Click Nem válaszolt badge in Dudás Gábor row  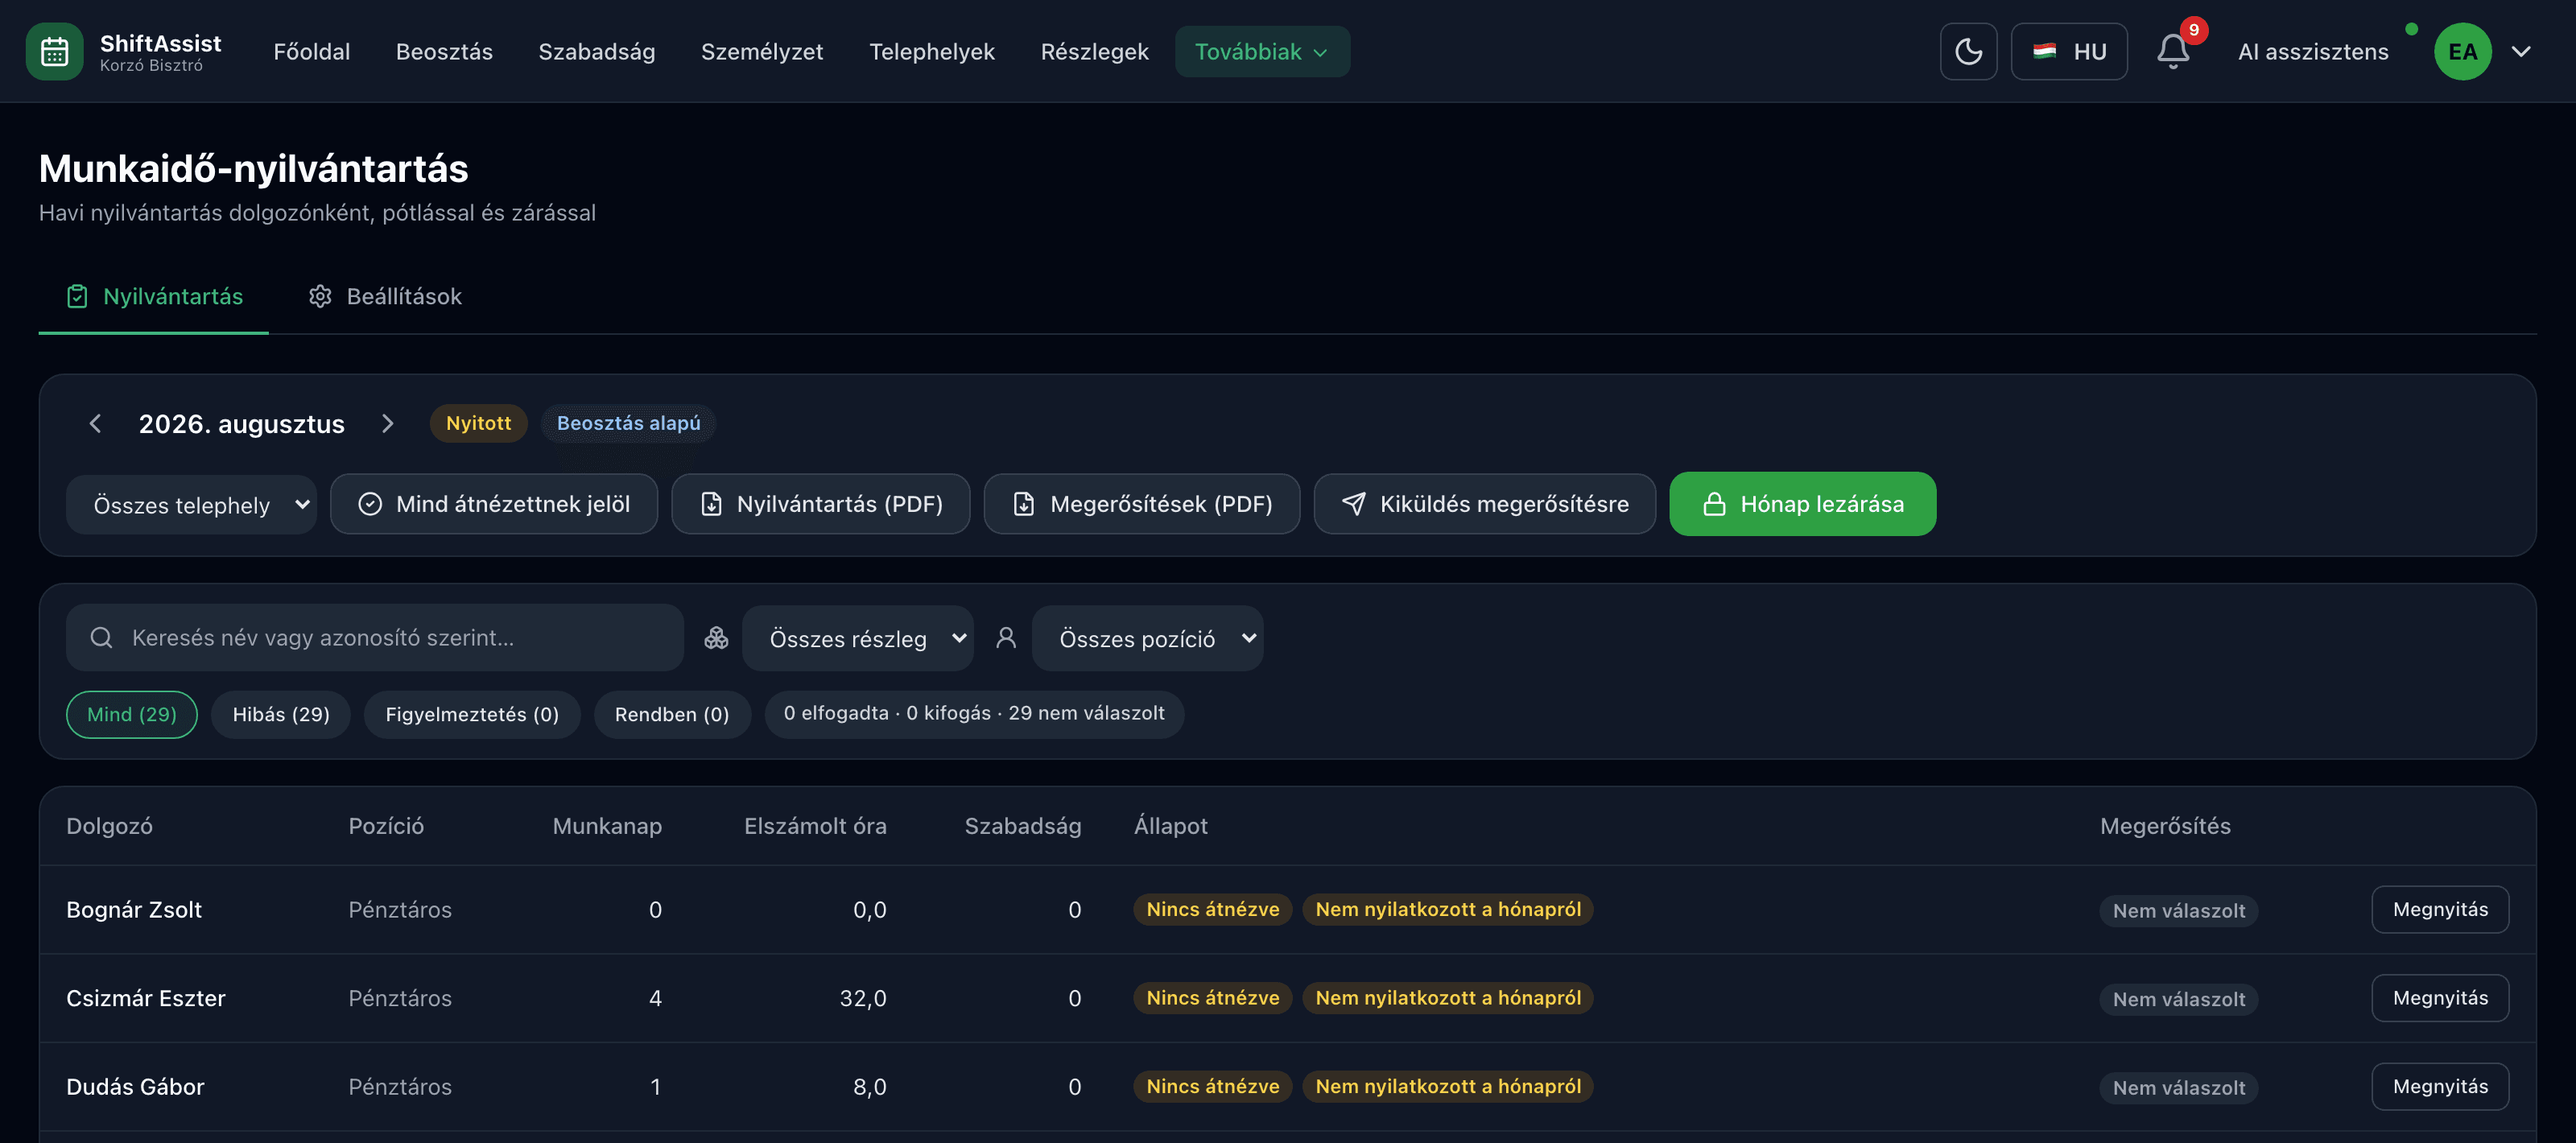coord(2178,1088)
